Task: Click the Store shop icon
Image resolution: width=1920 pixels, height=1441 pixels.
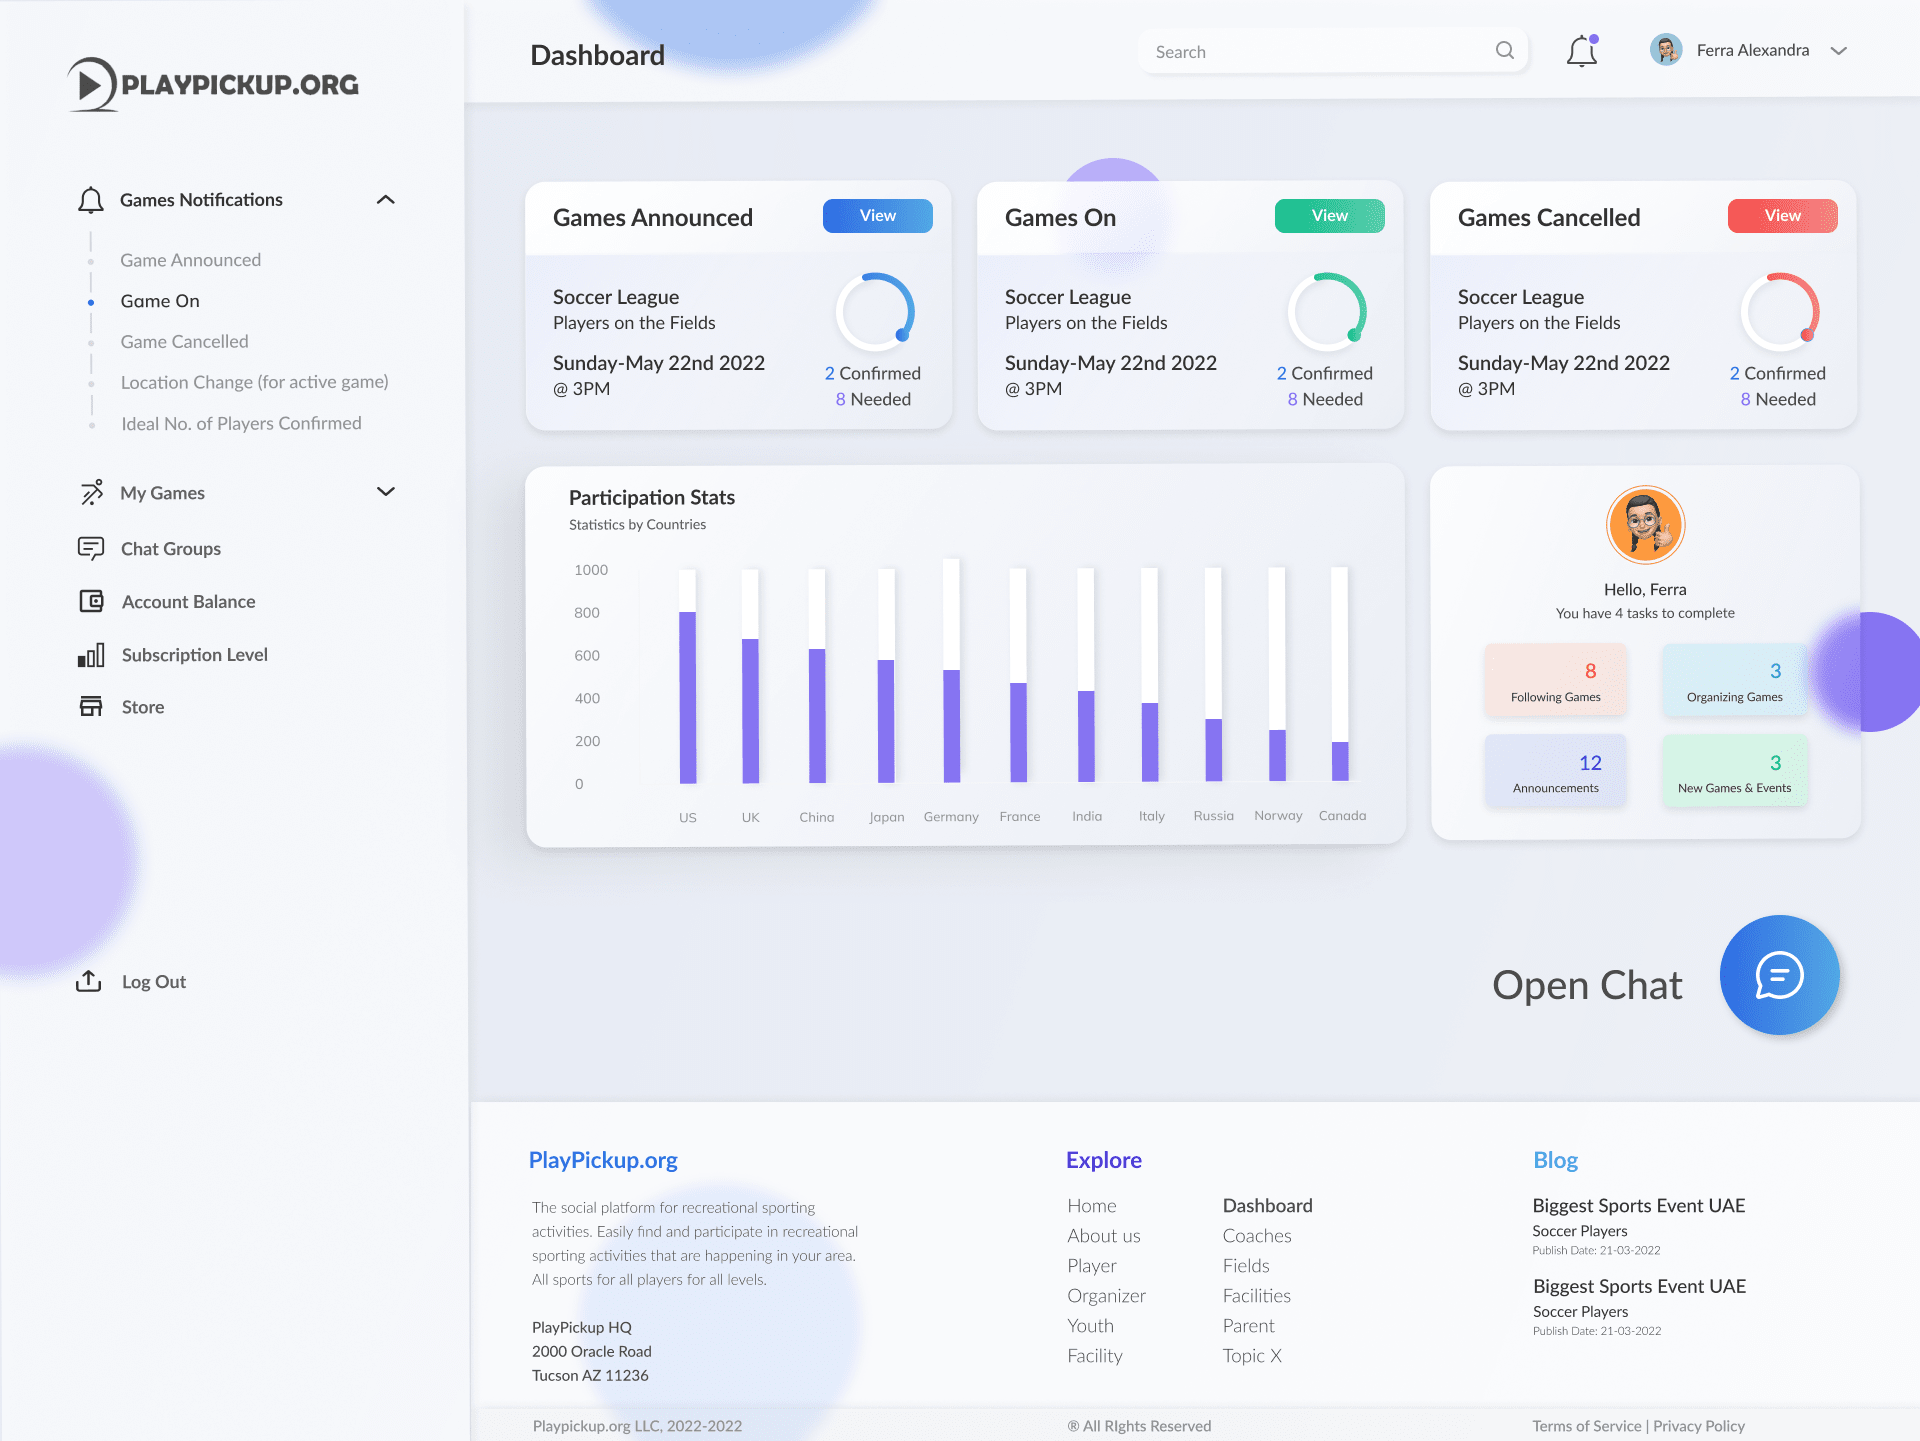Action: coord(91,707)
